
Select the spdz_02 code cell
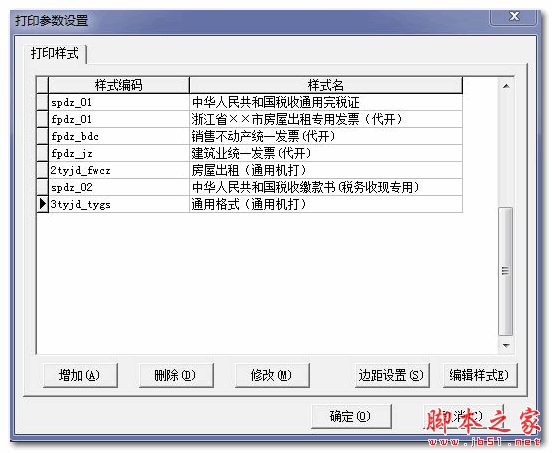pyautogui.click(x=119, y=187)
